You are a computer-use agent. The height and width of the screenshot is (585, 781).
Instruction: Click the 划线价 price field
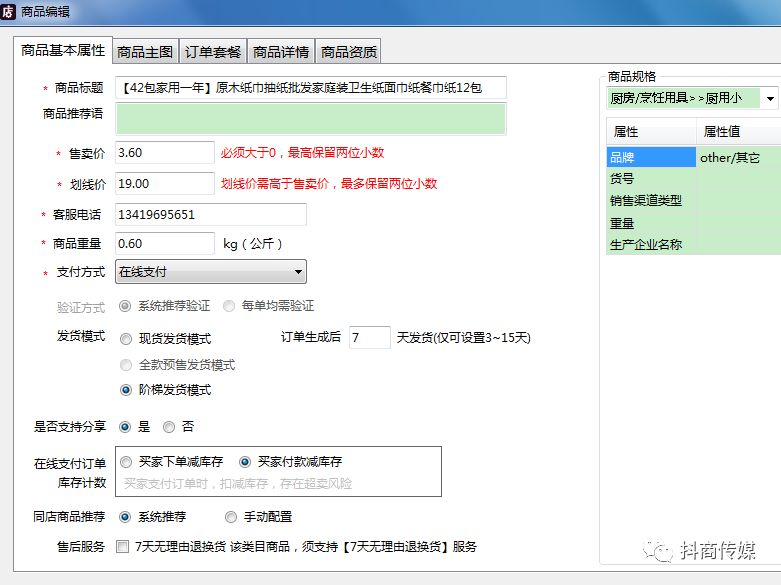point(164,184)
